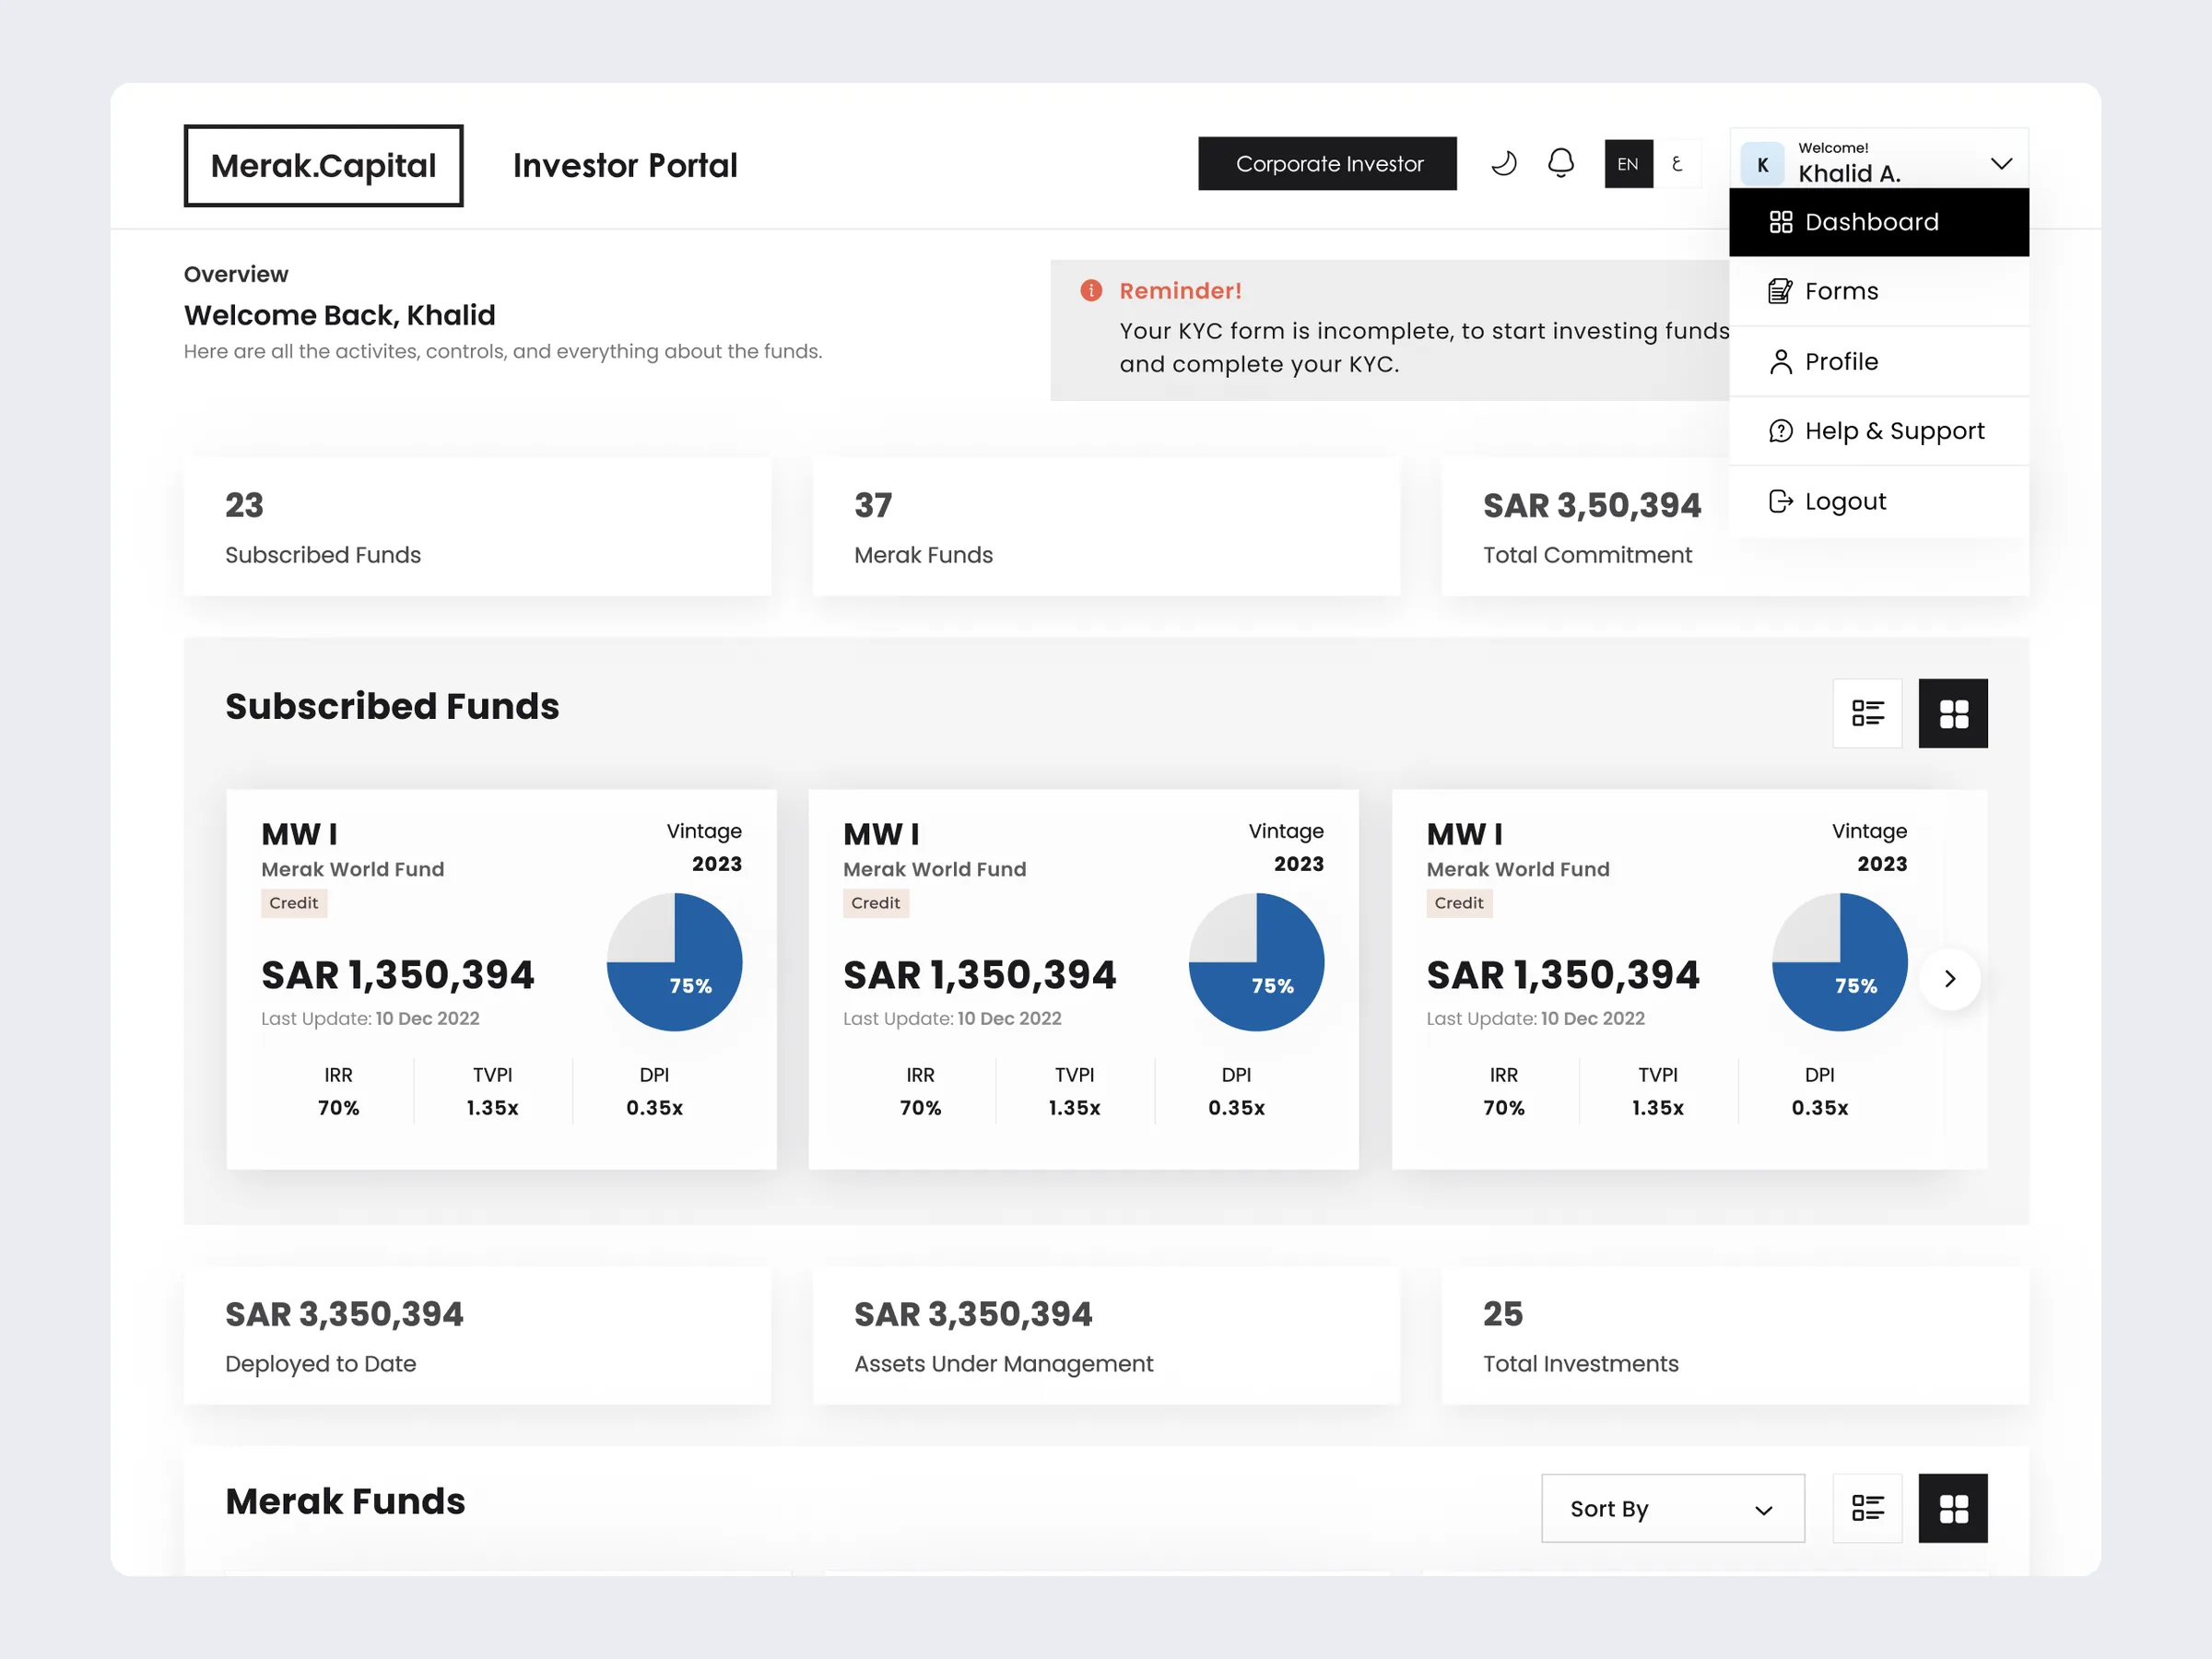The image size is (2212, 1659).
Task: Select Arabic language option
Action: [1677, 164]
